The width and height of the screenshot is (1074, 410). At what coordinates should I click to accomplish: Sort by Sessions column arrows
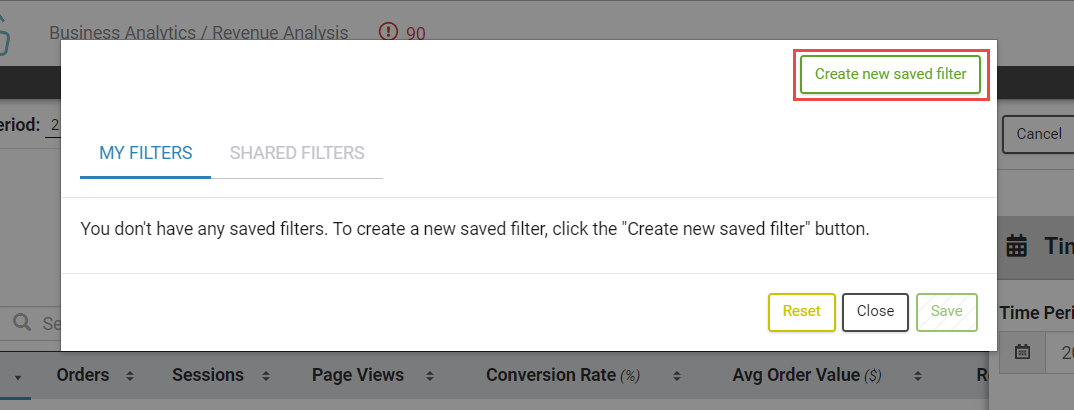coord(266,376)
